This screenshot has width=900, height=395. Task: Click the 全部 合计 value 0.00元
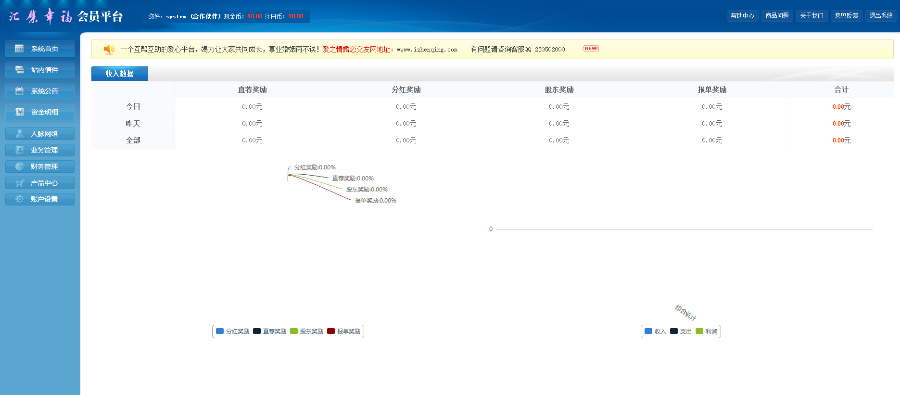[841, 140]
